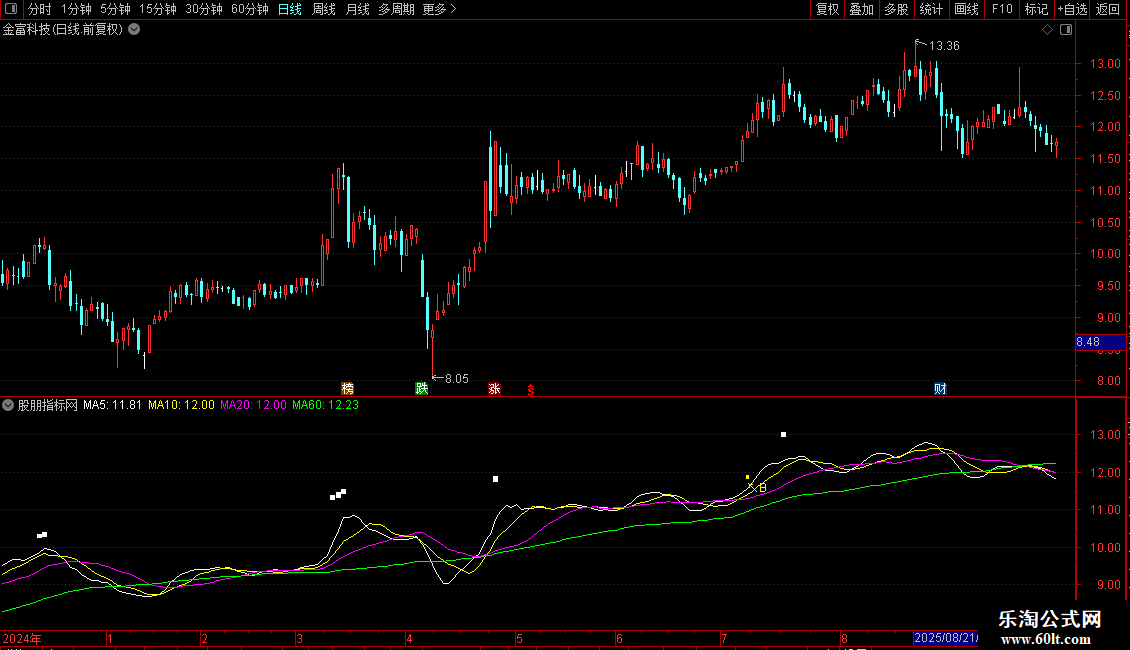Toggle the 叠加 overlay option
The image size is (1130, 650).
[861, 9]
